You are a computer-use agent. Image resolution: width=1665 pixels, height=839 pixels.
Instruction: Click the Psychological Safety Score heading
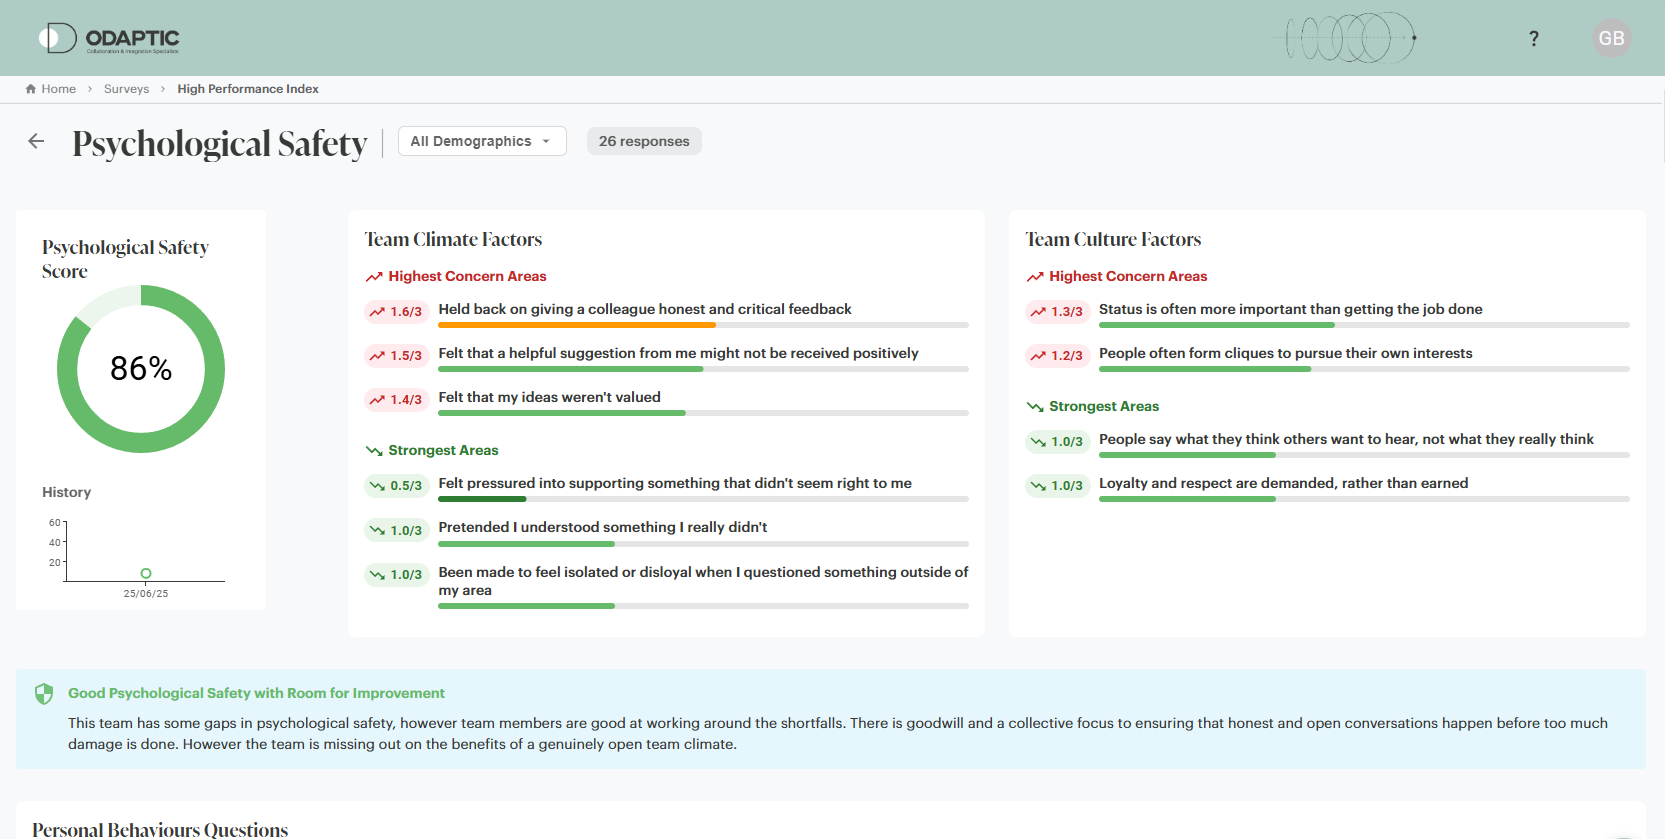click(x=125, y=259)
